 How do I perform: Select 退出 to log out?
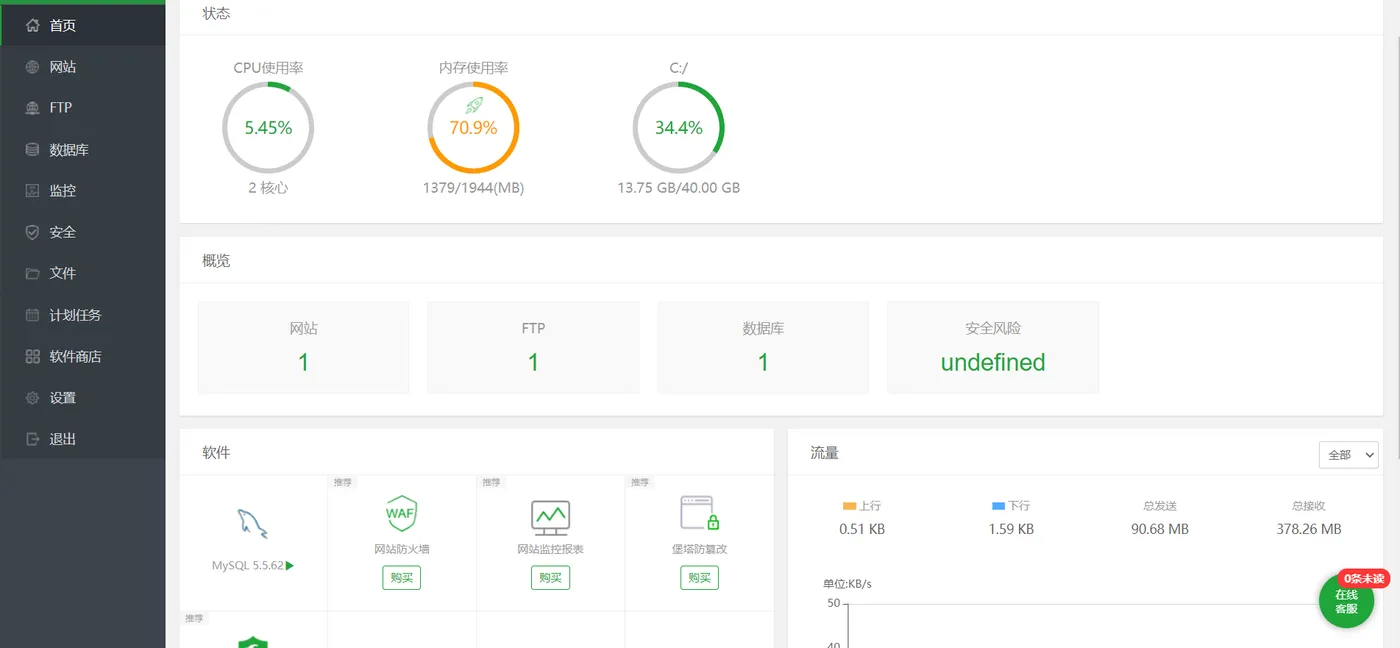tap(83, 439)
